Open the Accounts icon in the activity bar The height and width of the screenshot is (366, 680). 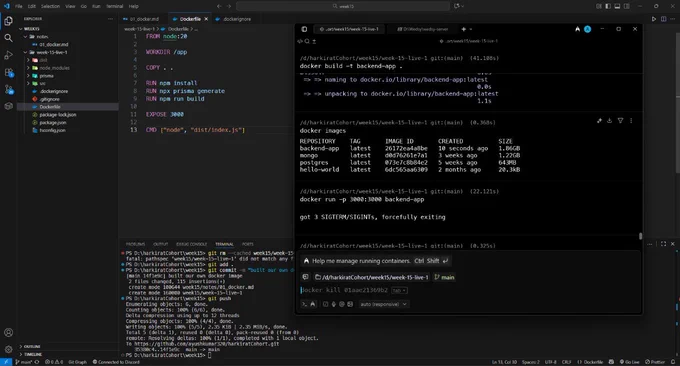pyautogui.click(x=8, y=333)
